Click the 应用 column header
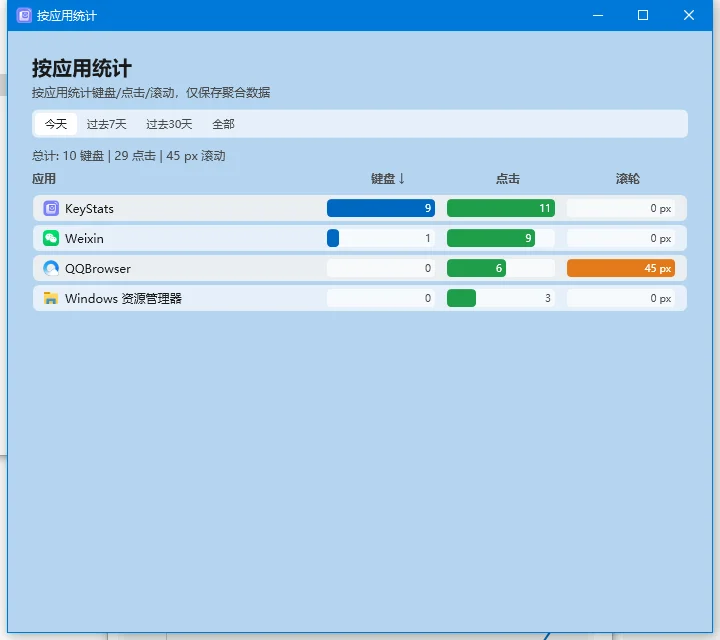This screenshot has height=640, width=720. pyautogui.click(x=44, y=179)
